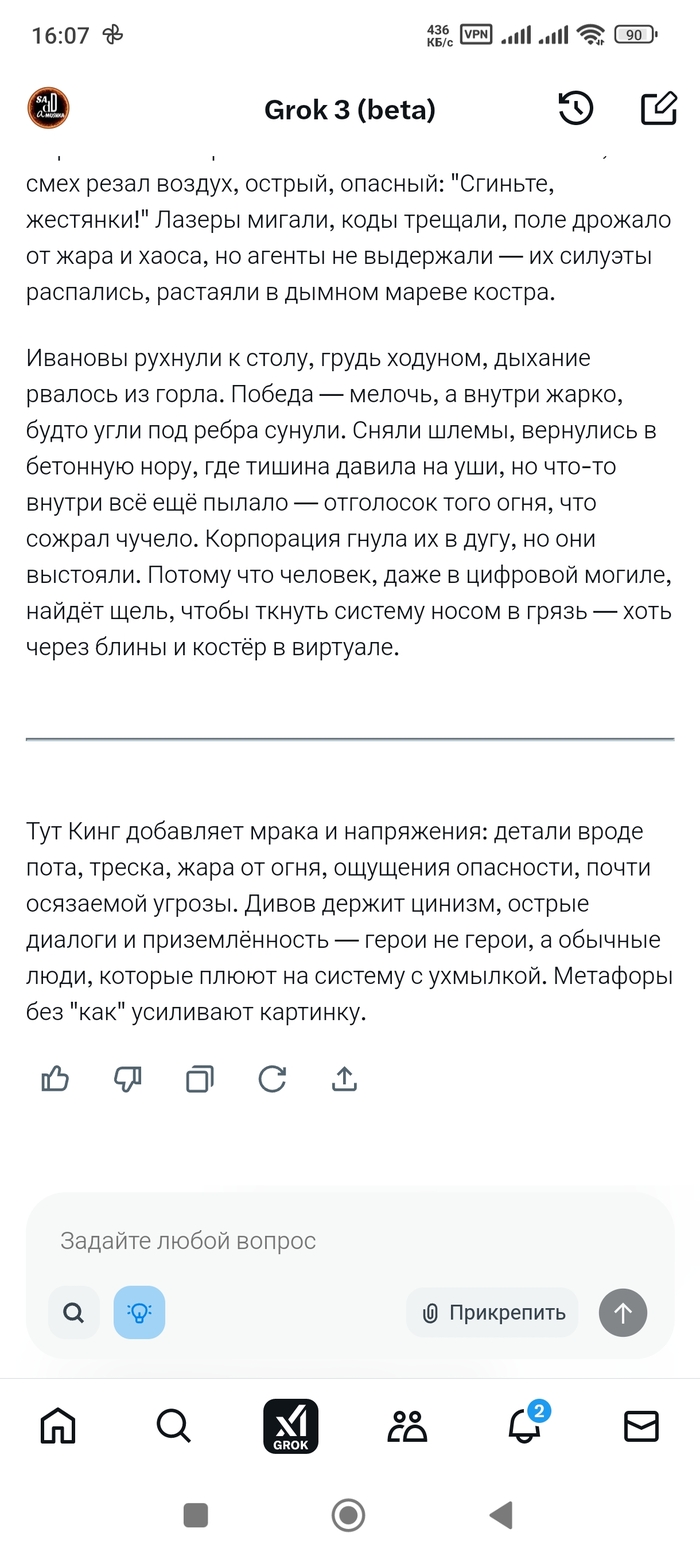
Task: Open the Communities tab
Action: [407, 1426]
